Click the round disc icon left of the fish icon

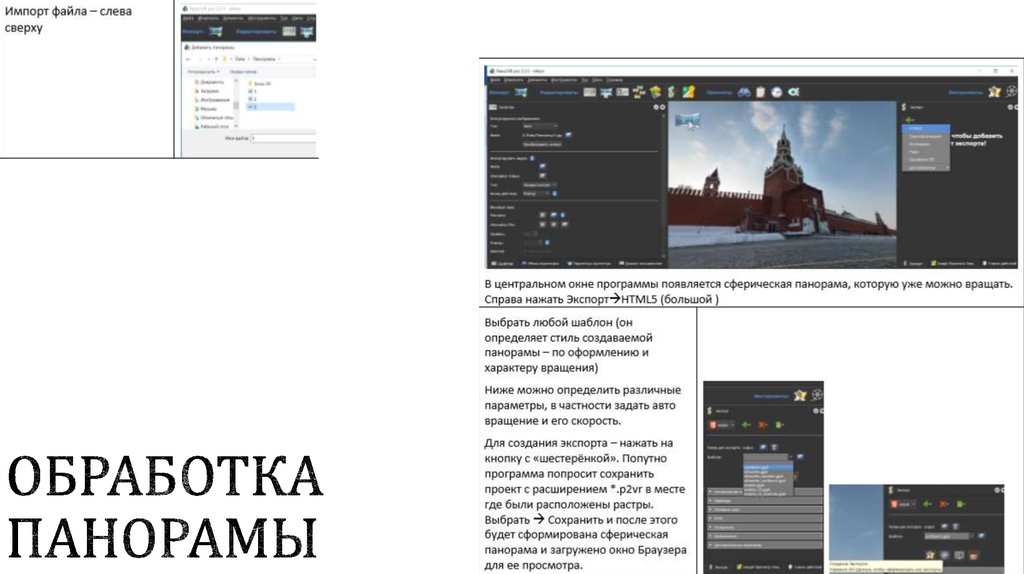click(776, 92)
